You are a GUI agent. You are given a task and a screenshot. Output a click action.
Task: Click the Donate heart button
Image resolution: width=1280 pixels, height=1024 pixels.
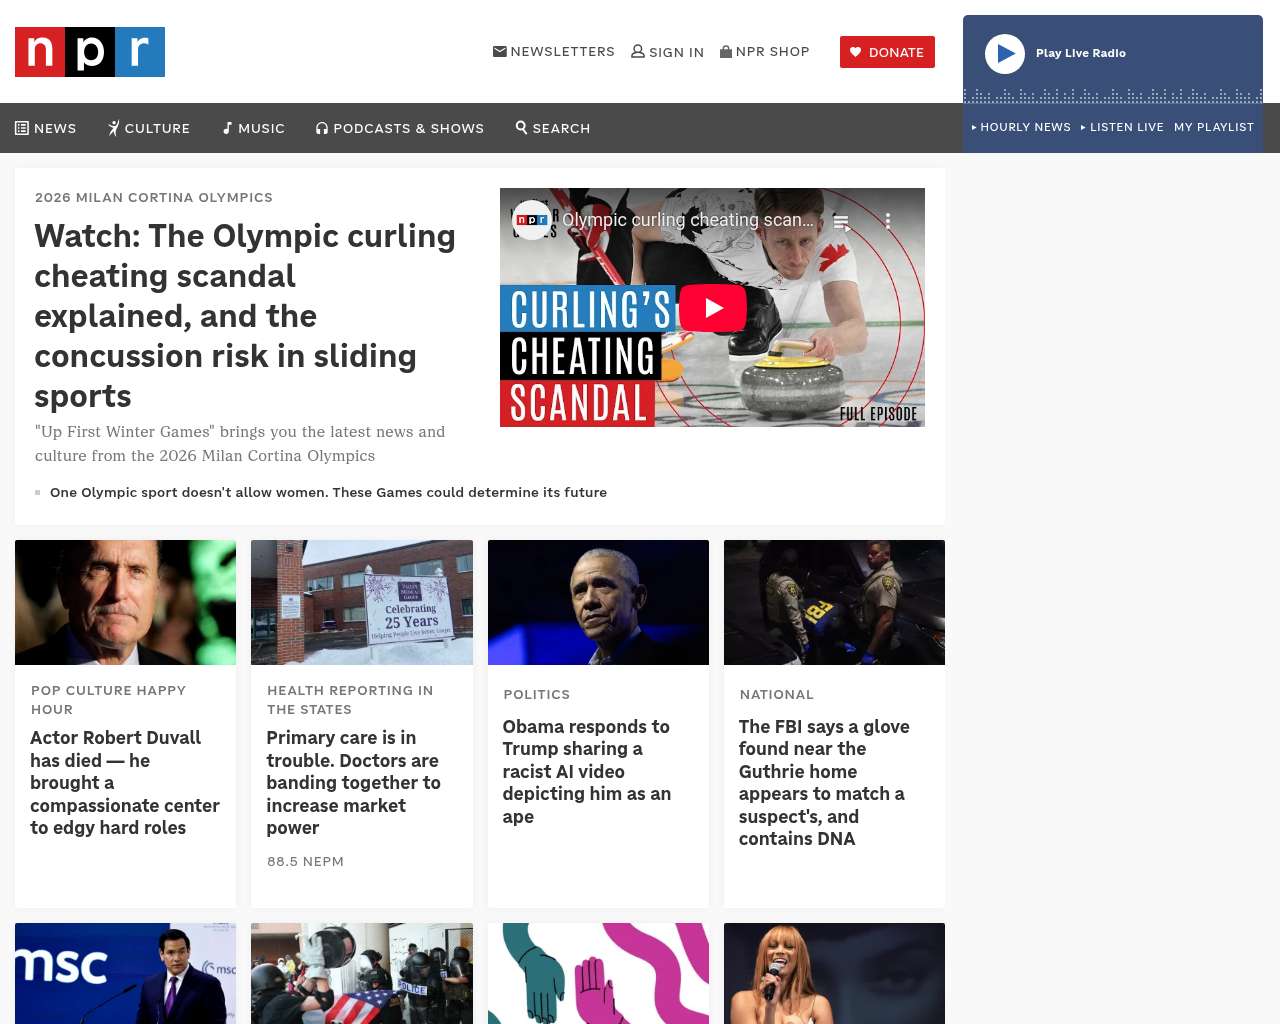pyautogui.click(x=887, y=52)
